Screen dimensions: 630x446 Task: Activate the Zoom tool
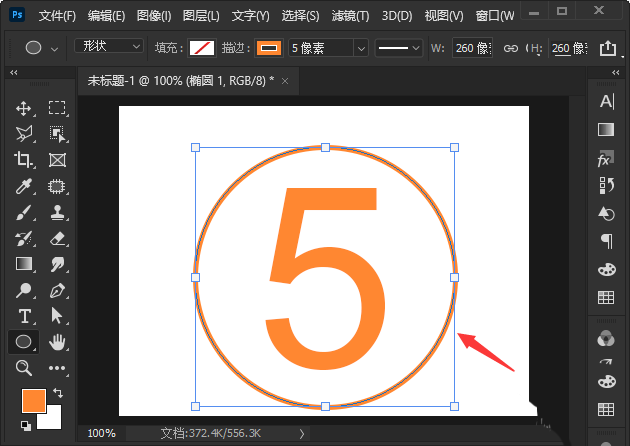(x=24, y=368)
